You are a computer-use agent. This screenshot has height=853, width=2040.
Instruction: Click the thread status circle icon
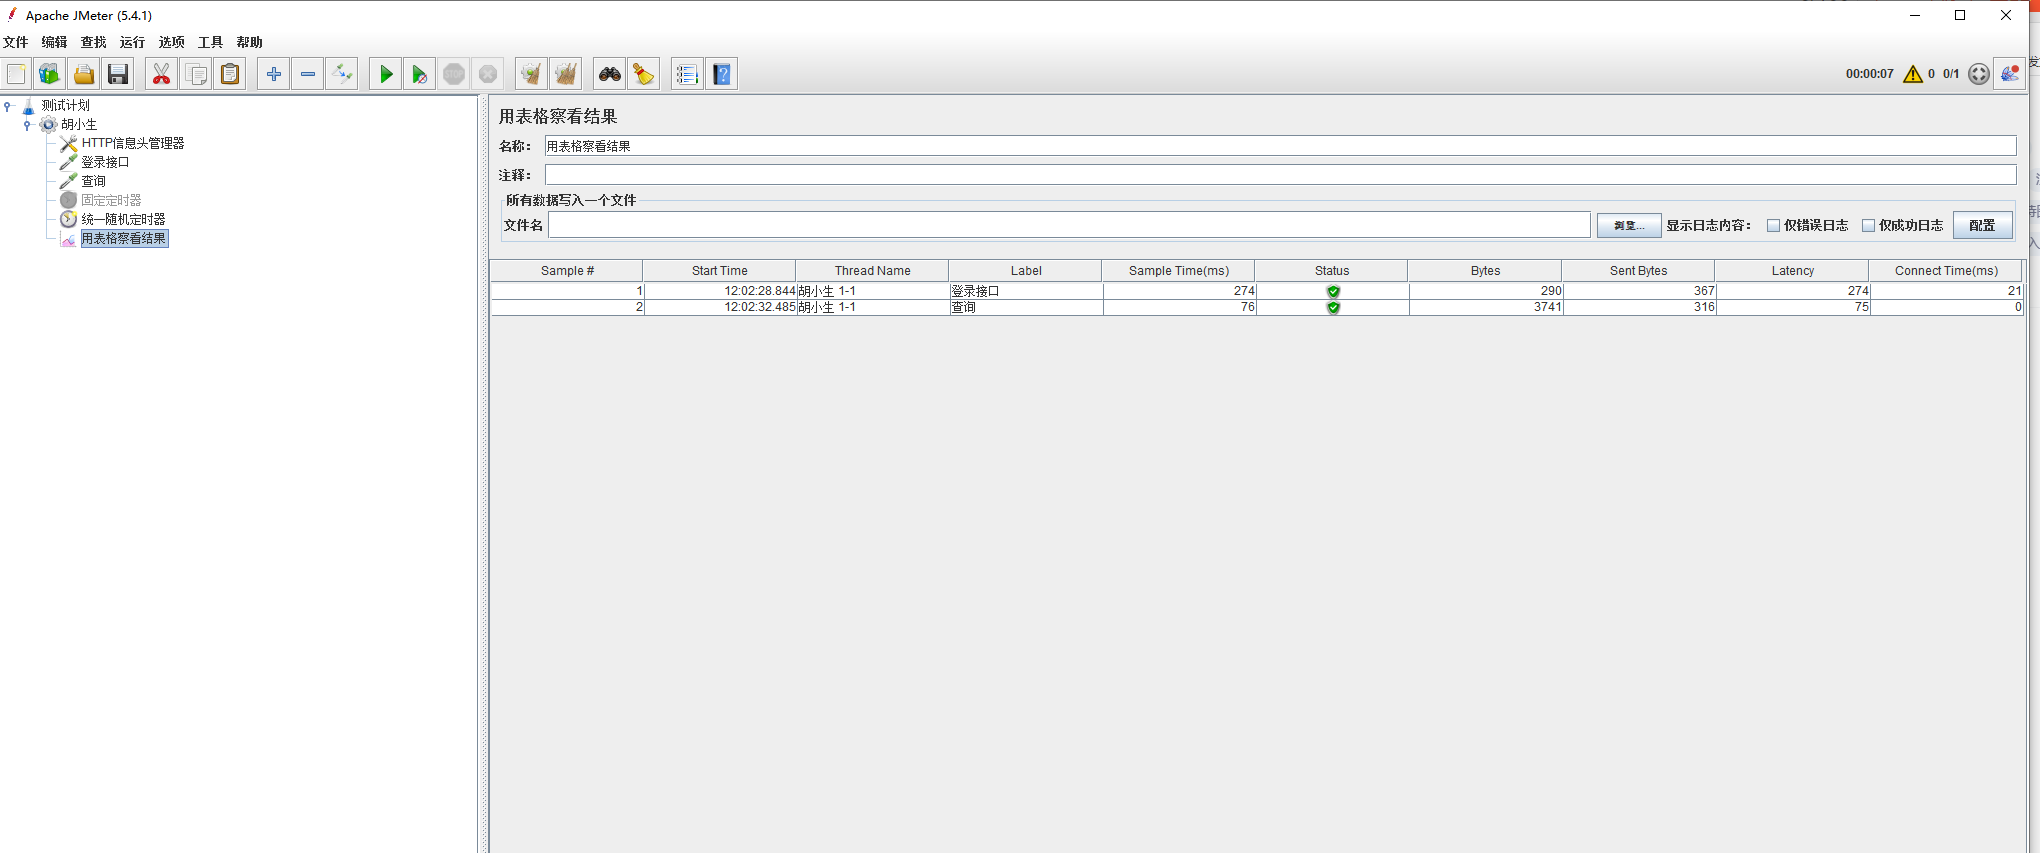coord(1979,74)
